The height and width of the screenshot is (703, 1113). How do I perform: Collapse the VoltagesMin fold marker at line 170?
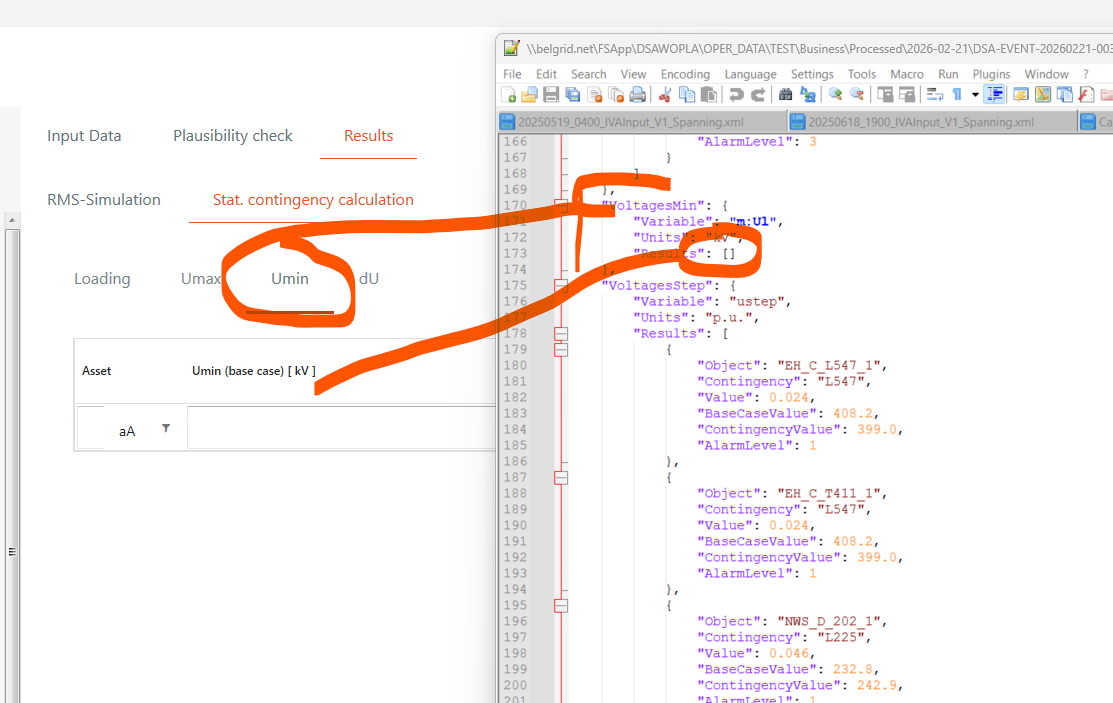click(x=561, y=205)
